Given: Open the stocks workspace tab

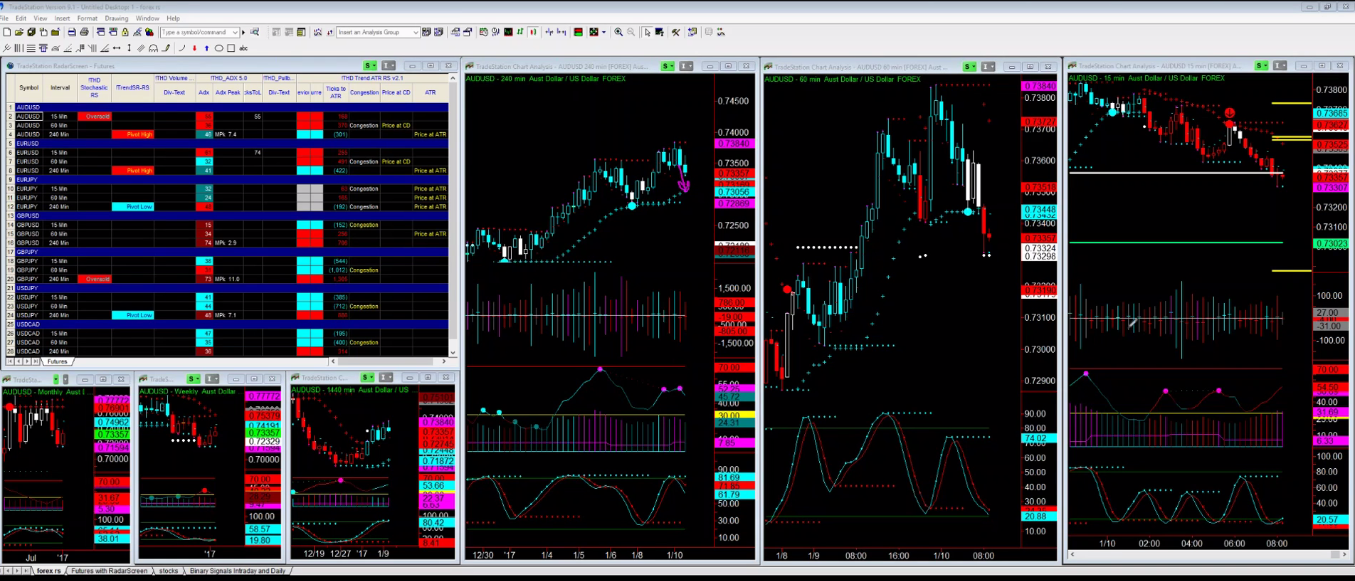Looking at the screenshot, I should click(168, 570).
